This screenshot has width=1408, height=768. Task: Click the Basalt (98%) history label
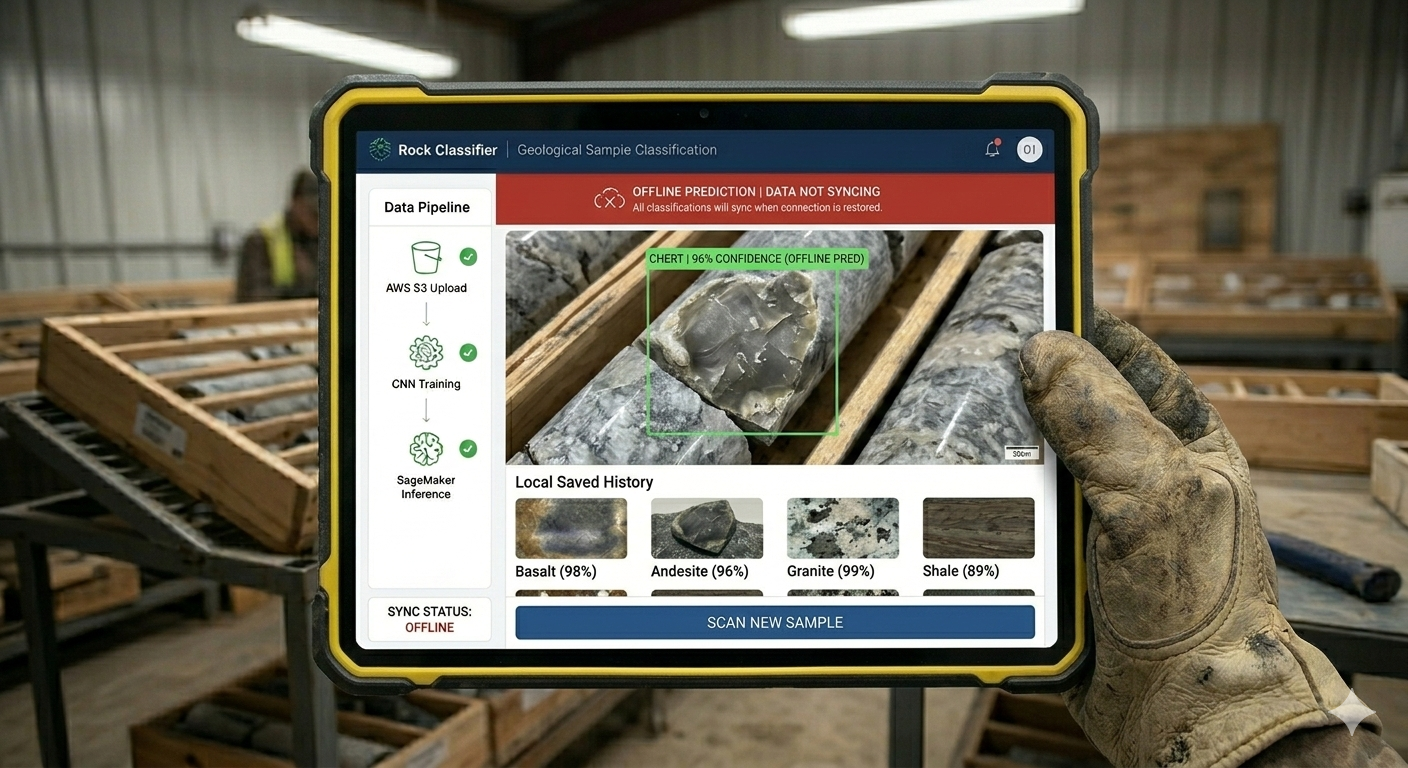pos(554,570)
